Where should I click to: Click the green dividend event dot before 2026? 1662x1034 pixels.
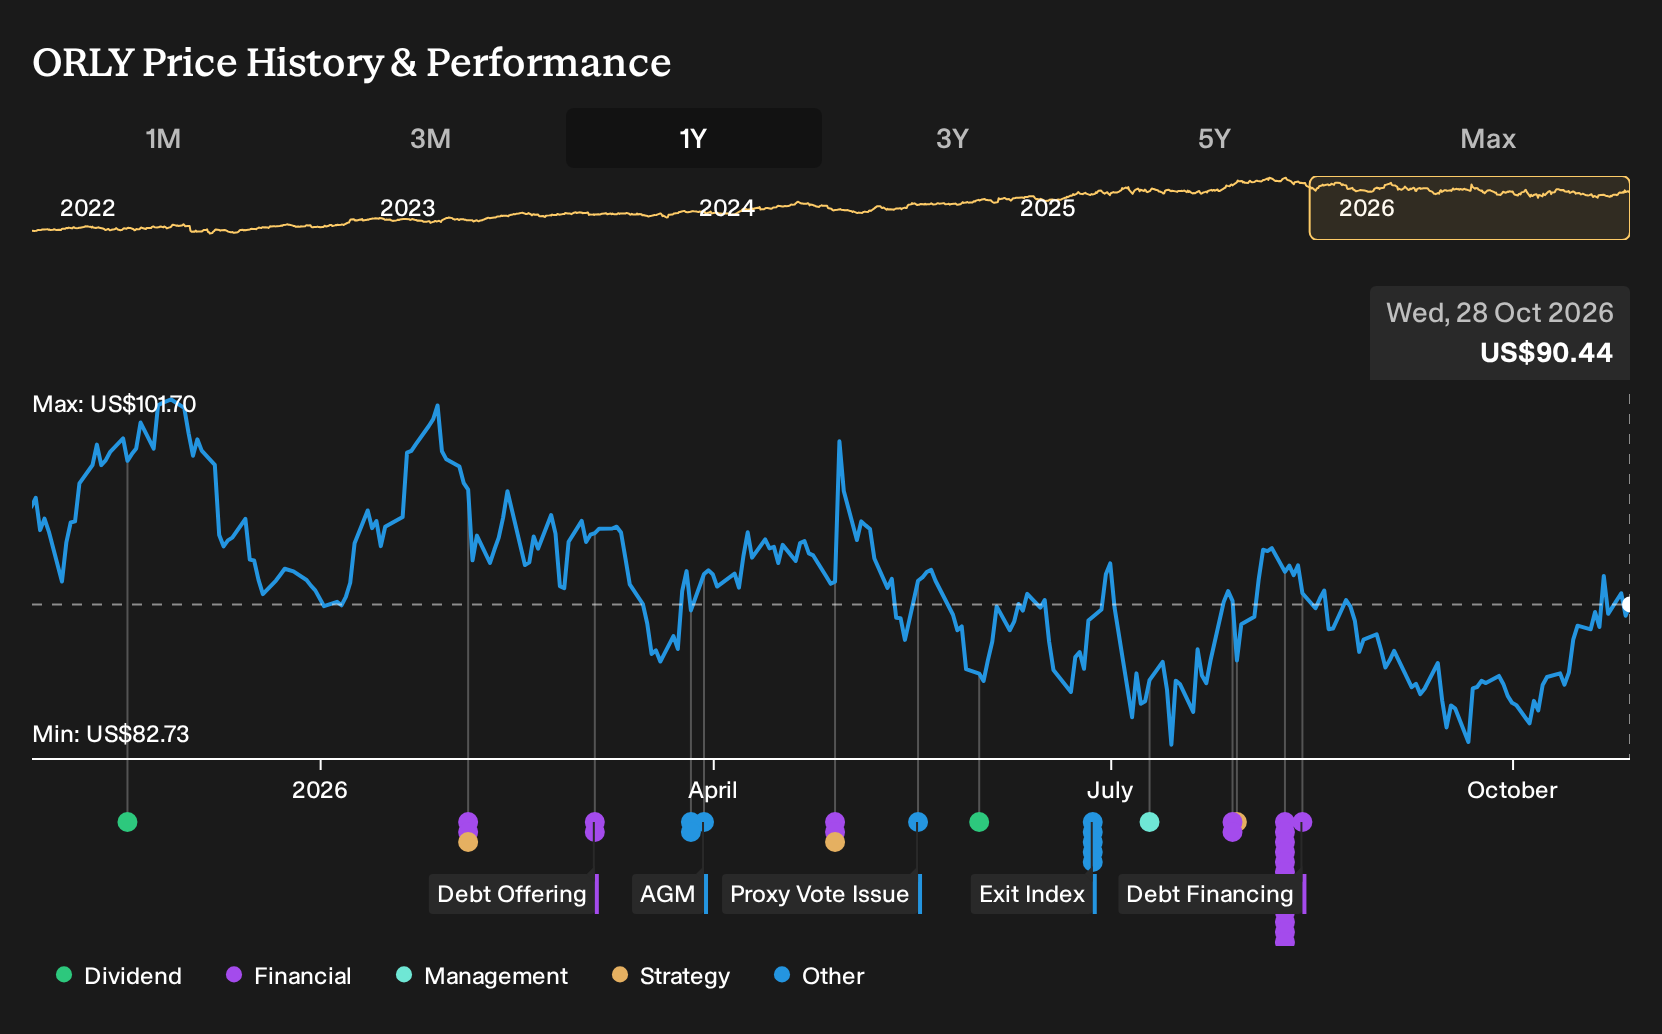[x=127, y=822]
